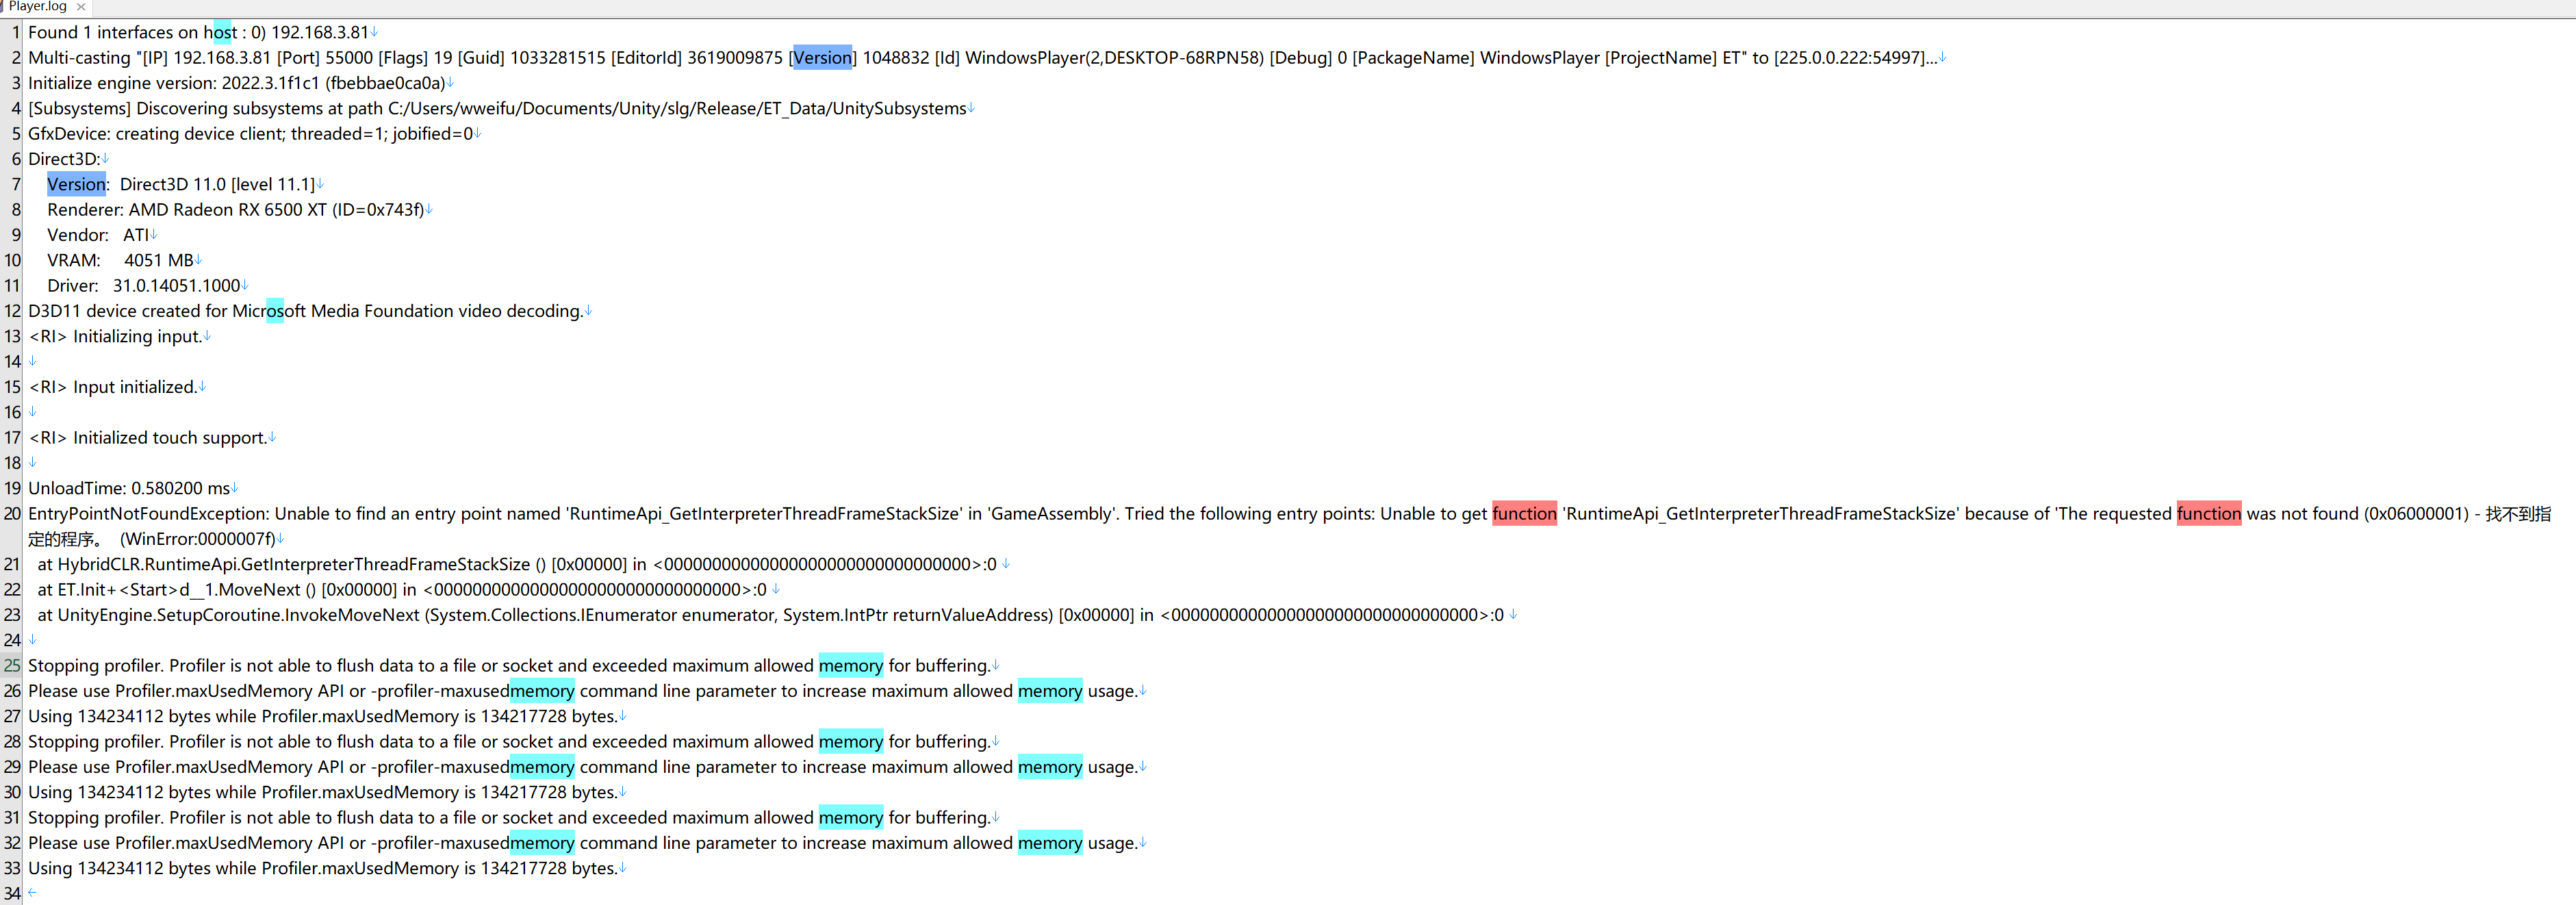The width and height of the screenshot is (2576, 905).
Task: Switch to the Player.log tab
Action: [37, 7]
